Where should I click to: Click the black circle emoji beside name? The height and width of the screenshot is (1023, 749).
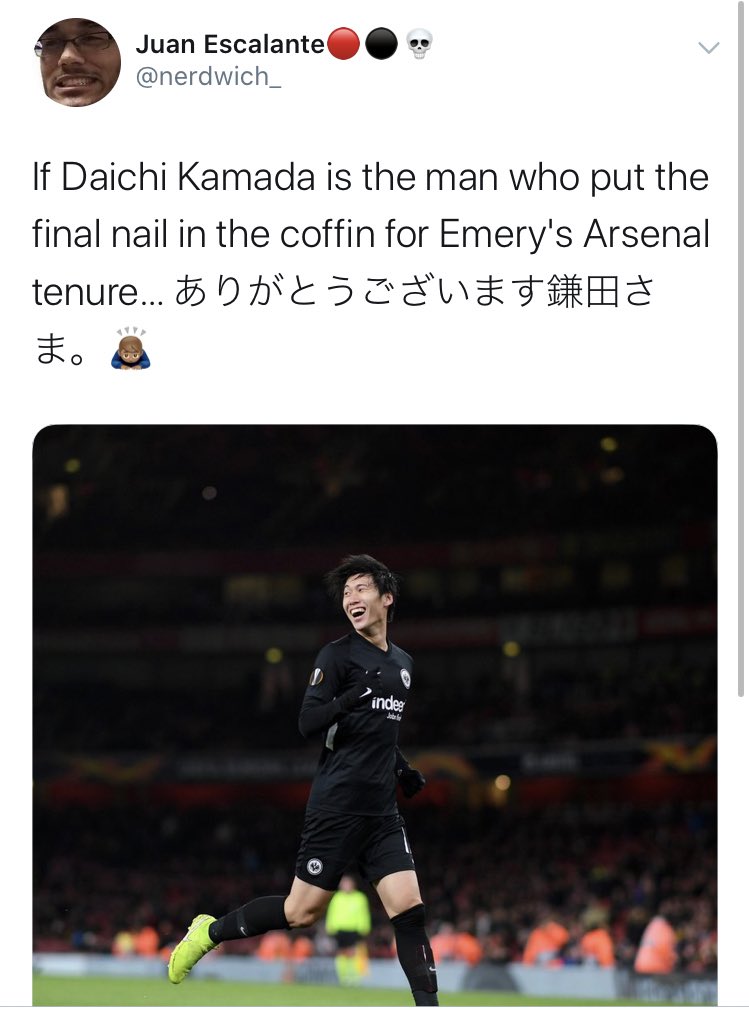[x=381, y=44]
